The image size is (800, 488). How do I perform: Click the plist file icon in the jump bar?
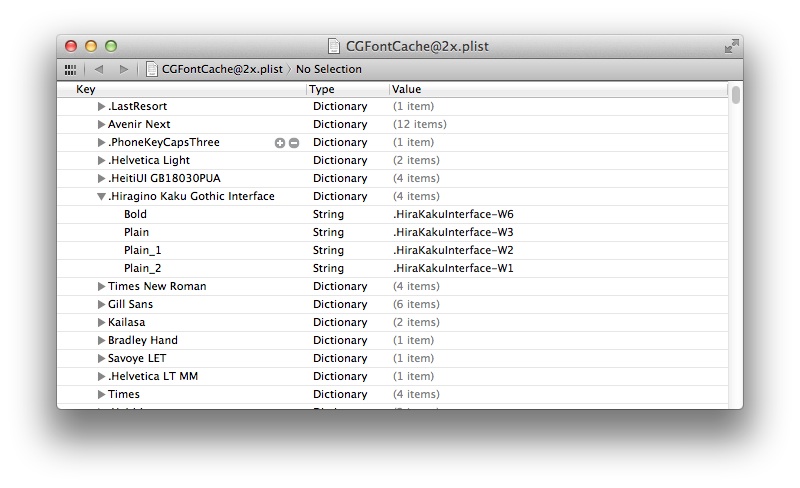[152, 69]
